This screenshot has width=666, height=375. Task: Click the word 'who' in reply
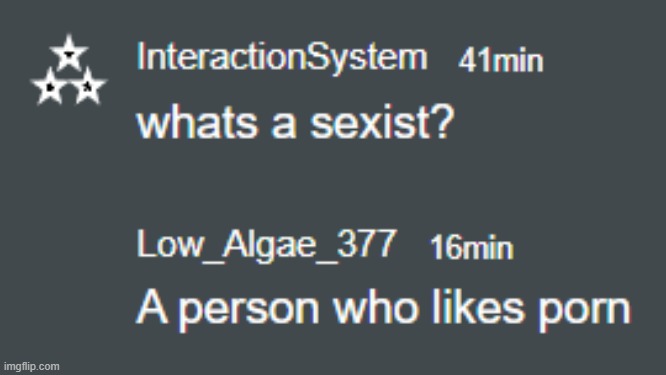375,307
